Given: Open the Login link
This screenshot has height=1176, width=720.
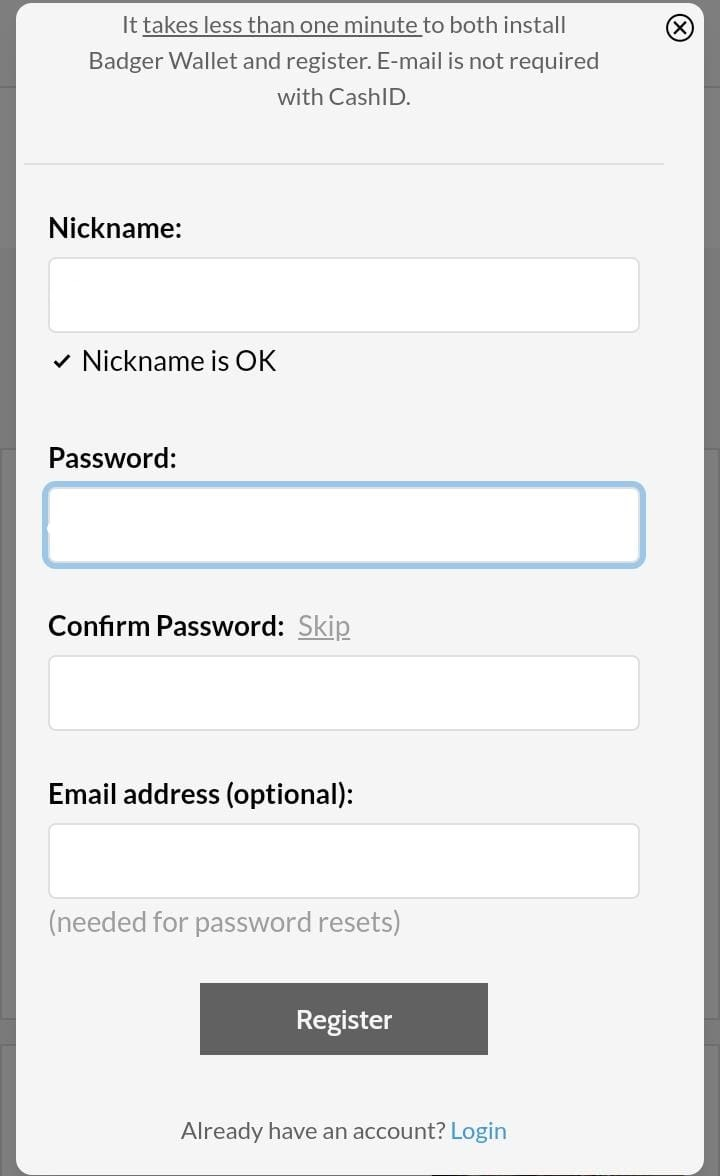Looking at the screenshot, I should [478, 1131].
